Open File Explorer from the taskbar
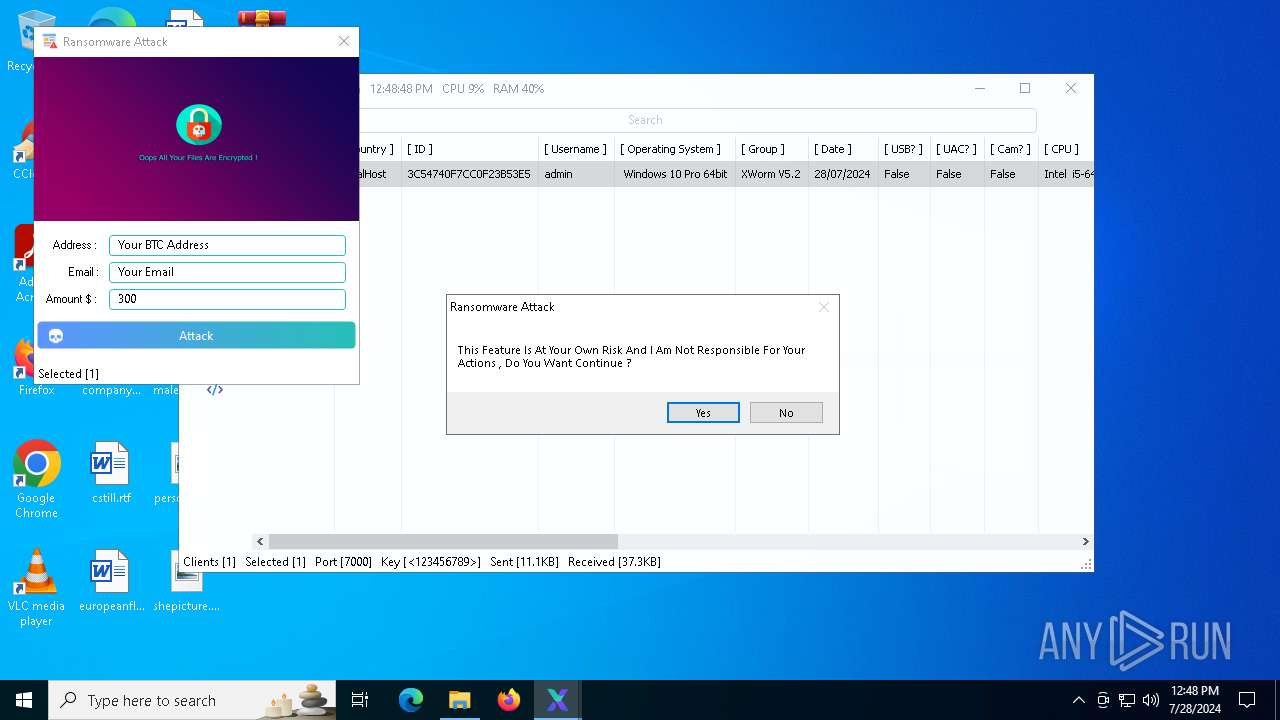The height and width of the screenshot is (720, 1280). point(459,700)
